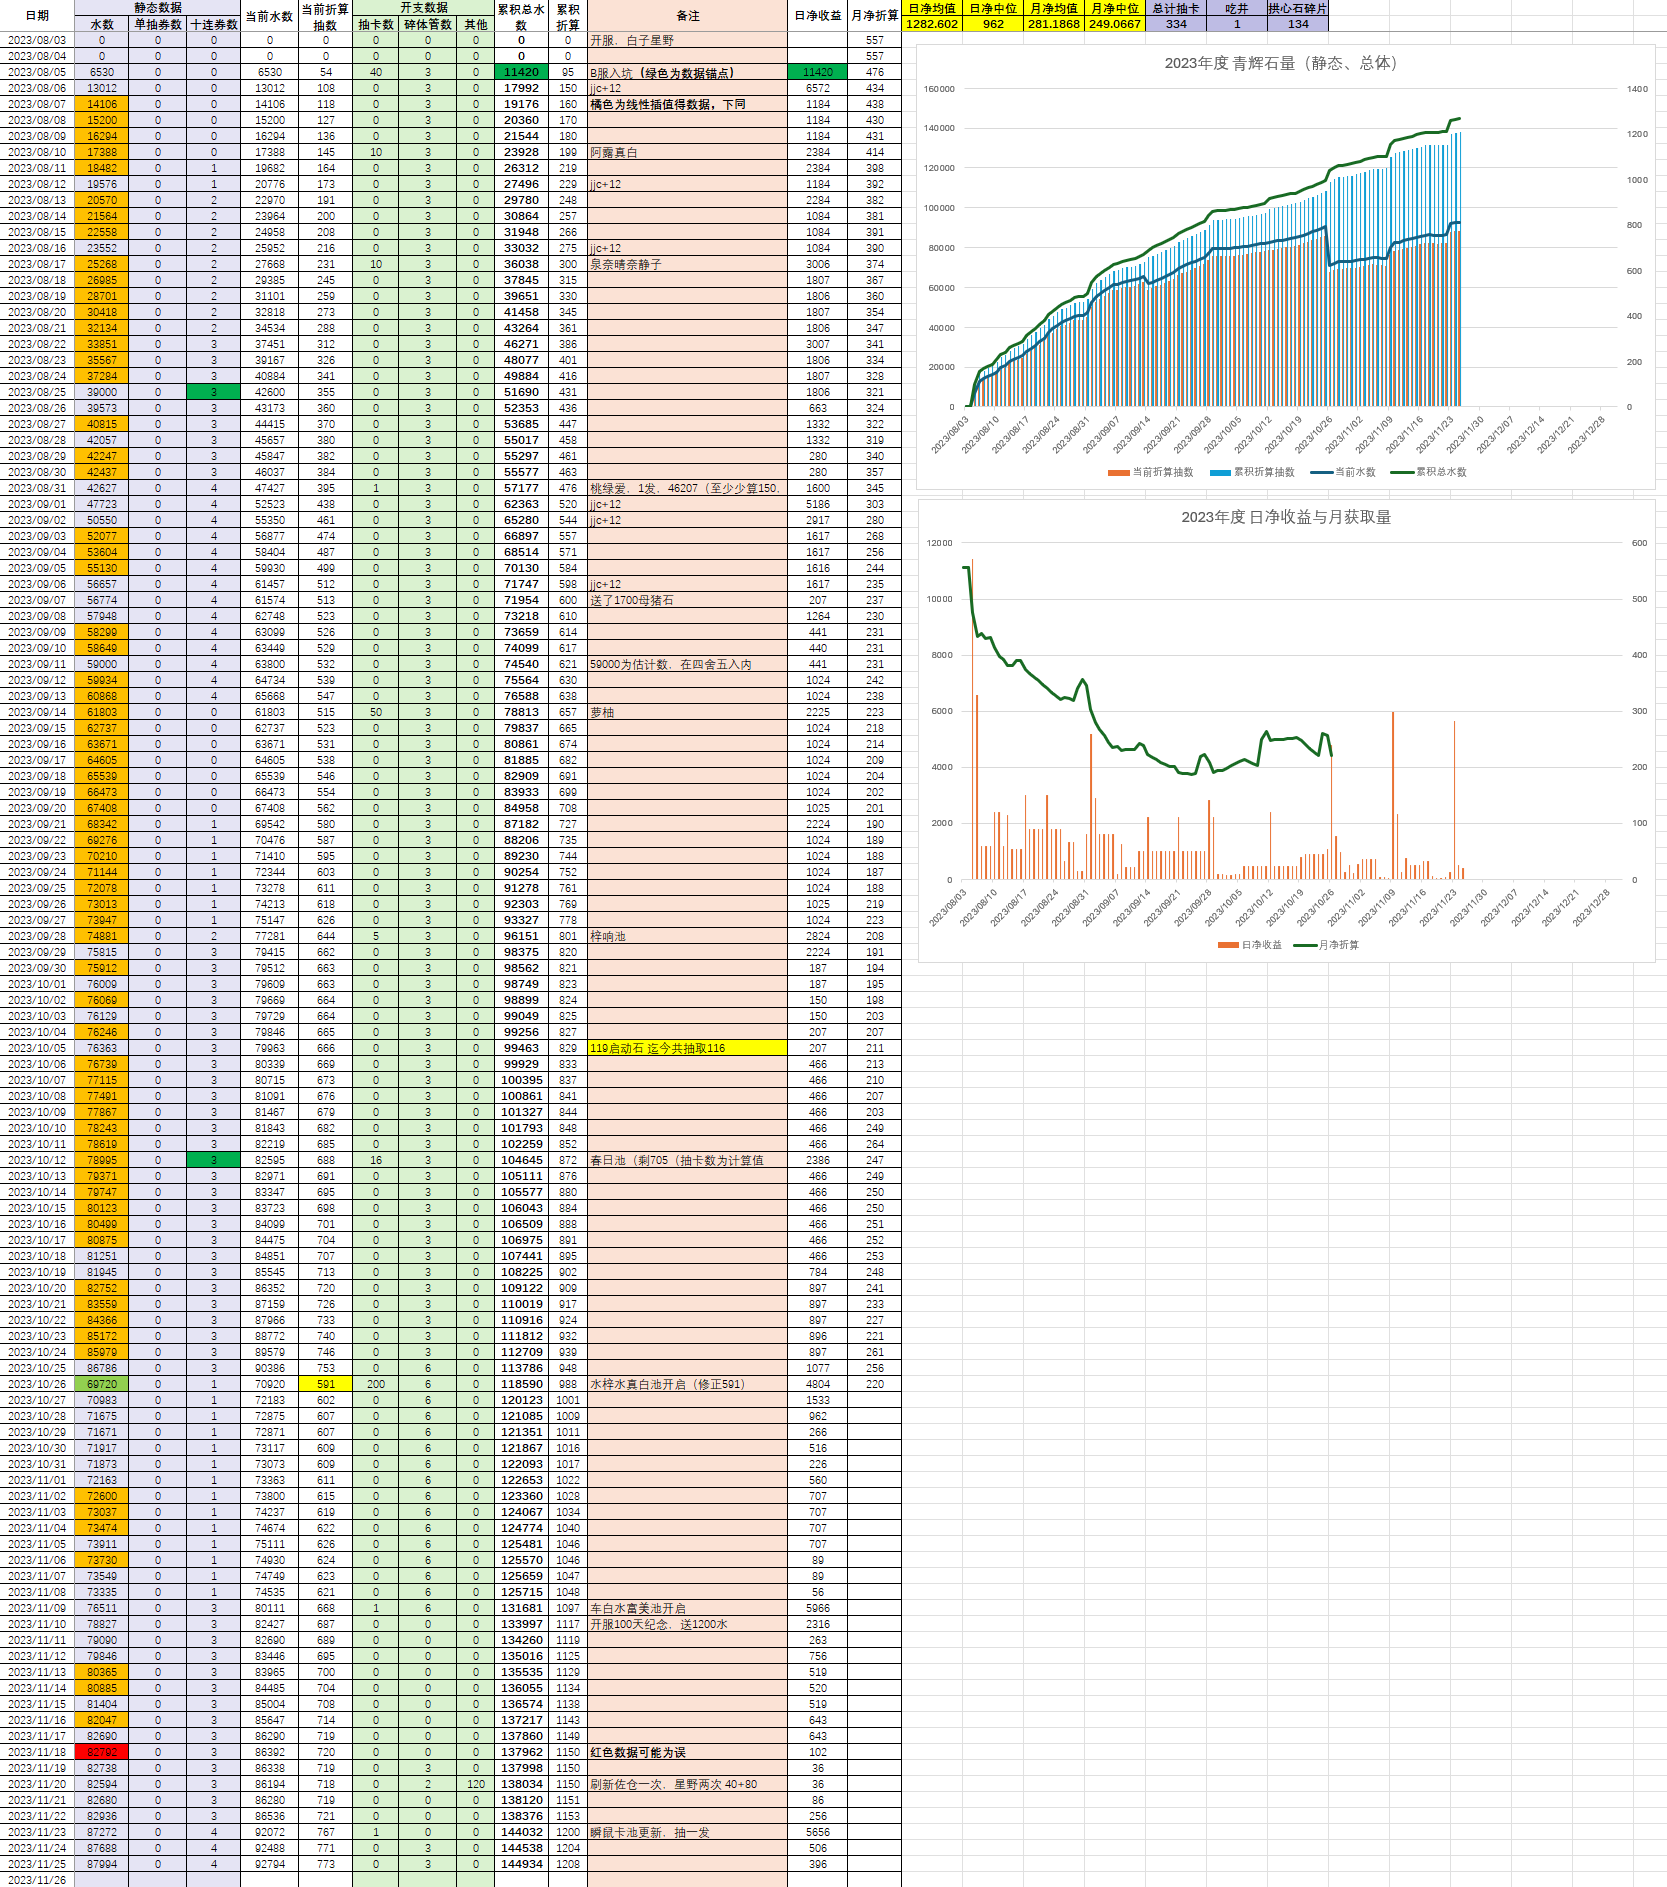Select the date cell 2023/11/26
The width and height of the screenshot is (1667, 1887).
click(37, 1880)
